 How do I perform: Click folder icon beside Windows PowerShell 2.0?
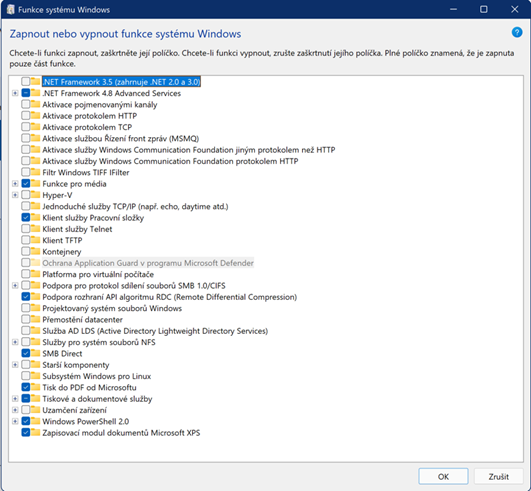pos(36,421)
